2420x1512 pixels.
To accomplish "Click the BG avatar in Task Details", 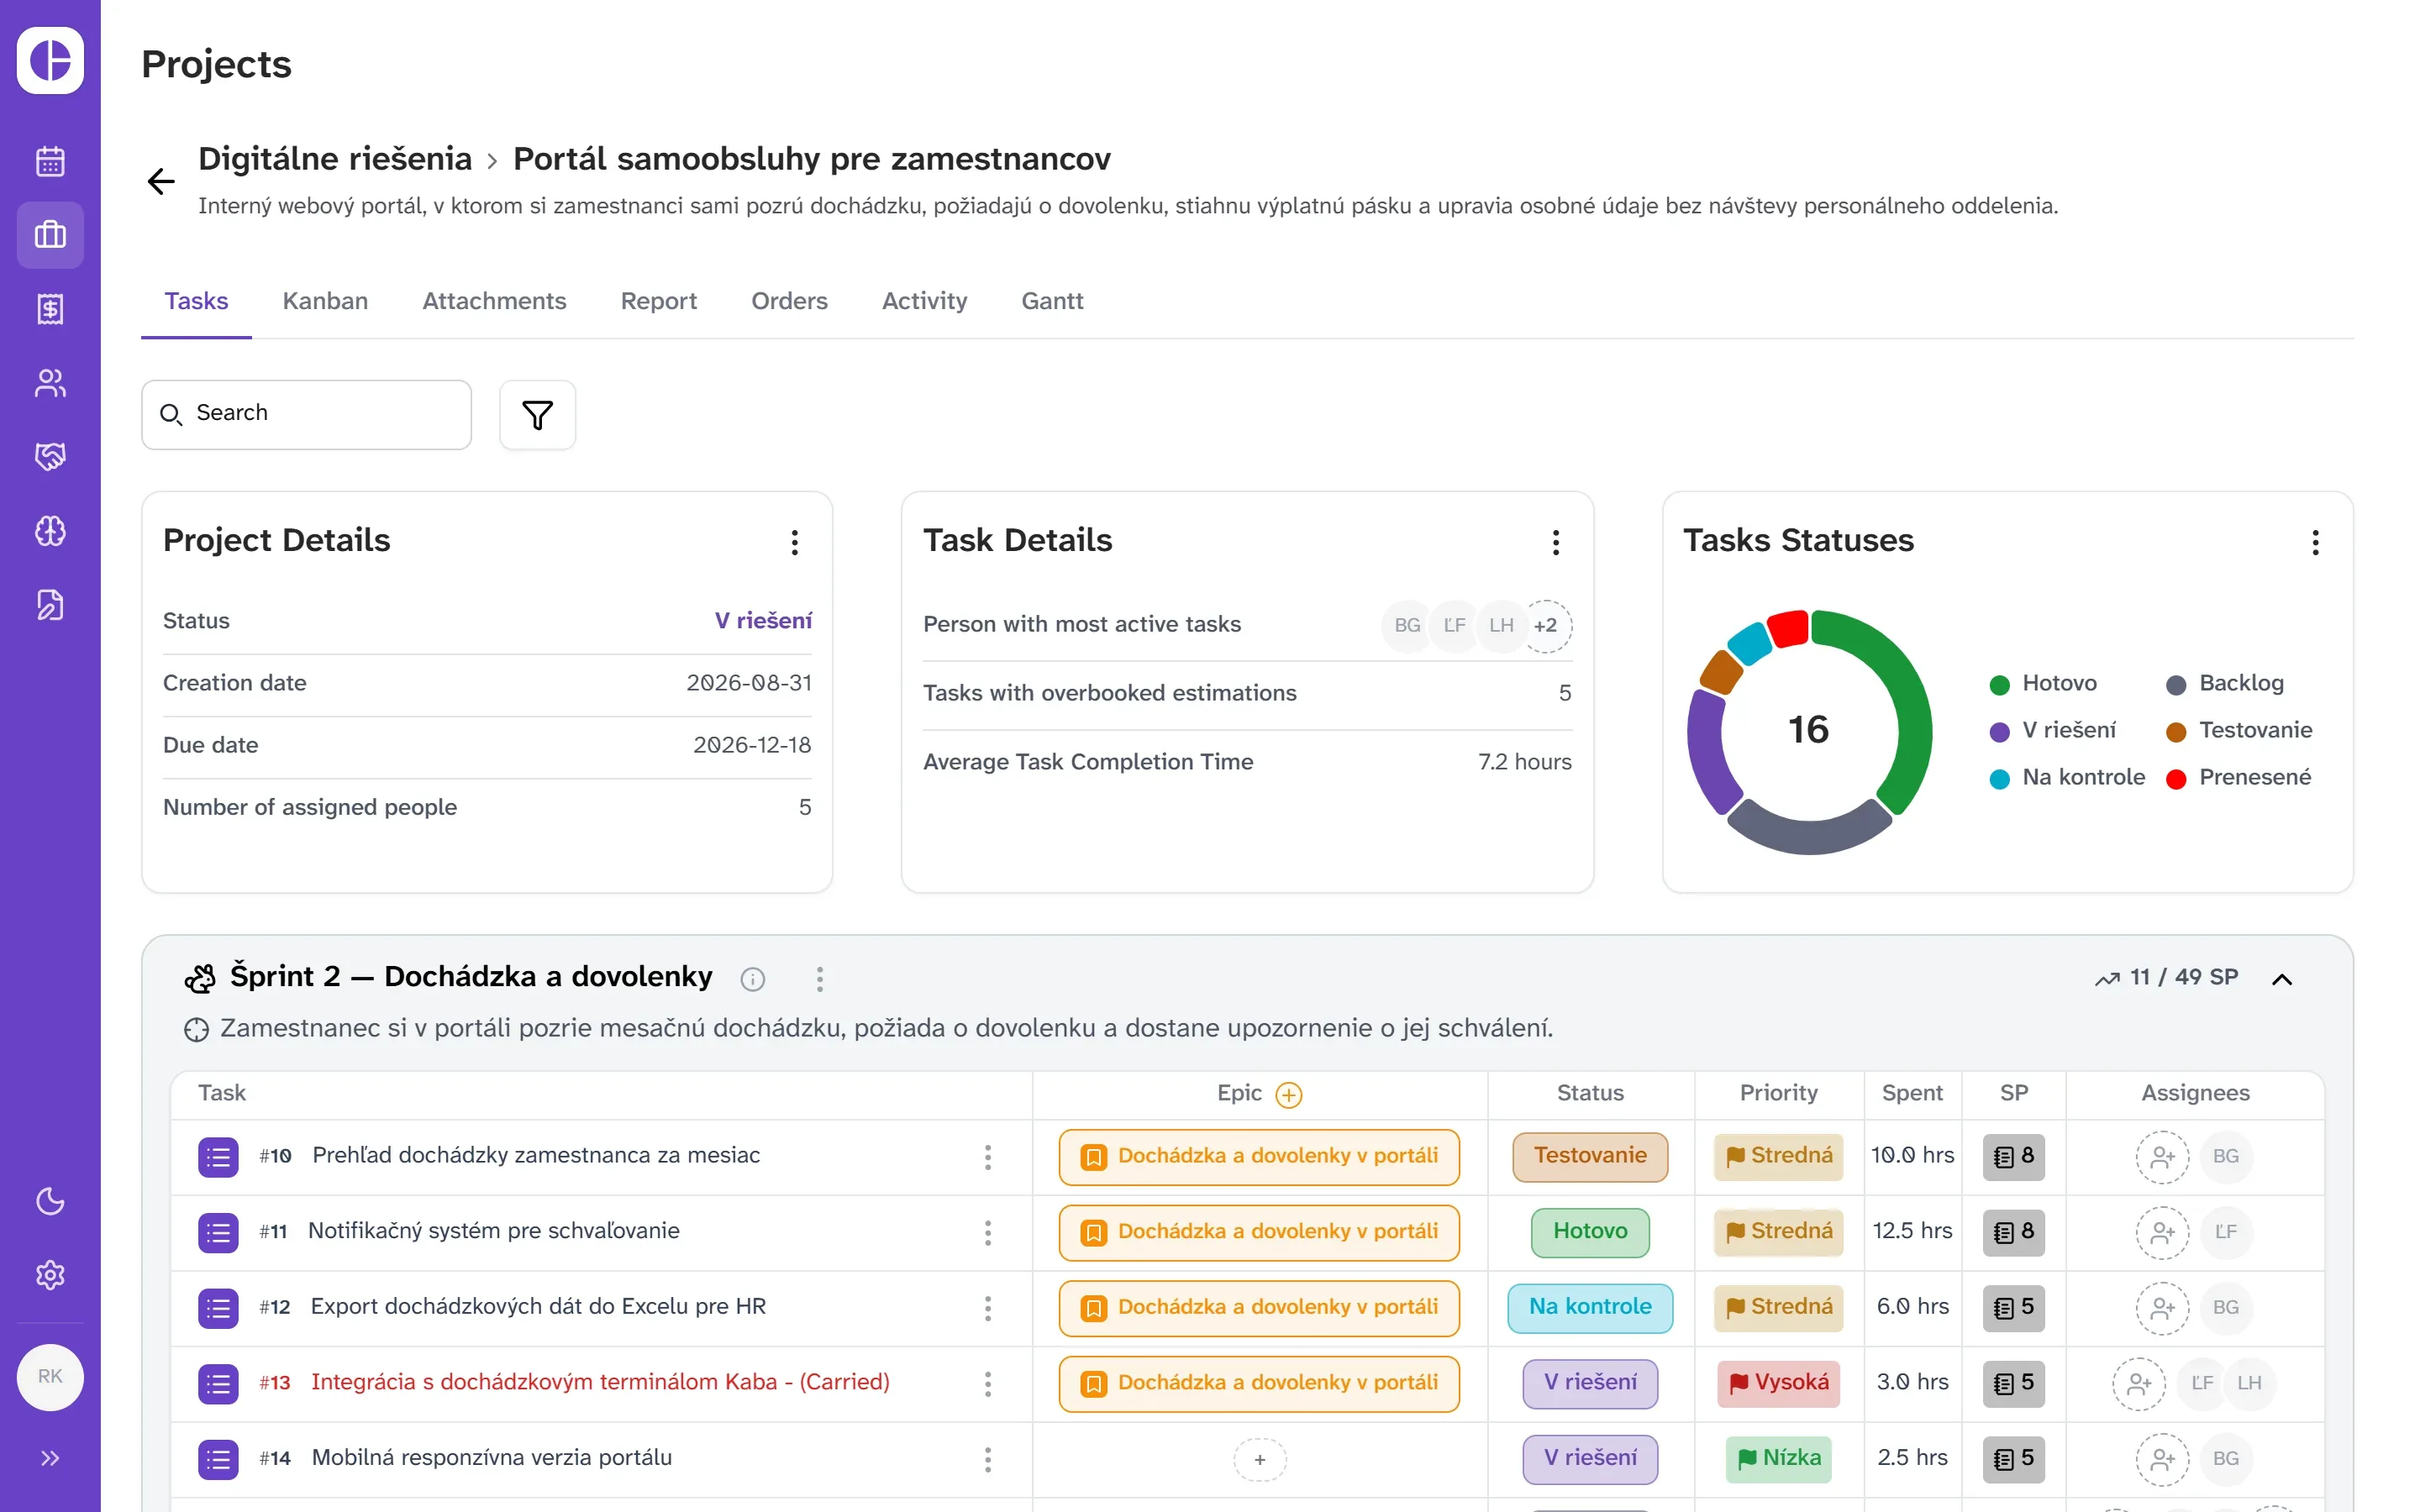I will pos(1407,626).
